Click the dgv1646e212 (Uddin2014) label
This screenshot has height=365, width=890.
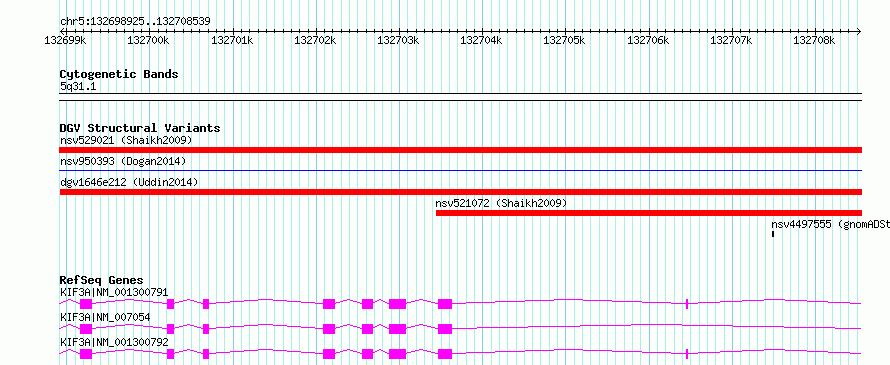coord(129,182)
